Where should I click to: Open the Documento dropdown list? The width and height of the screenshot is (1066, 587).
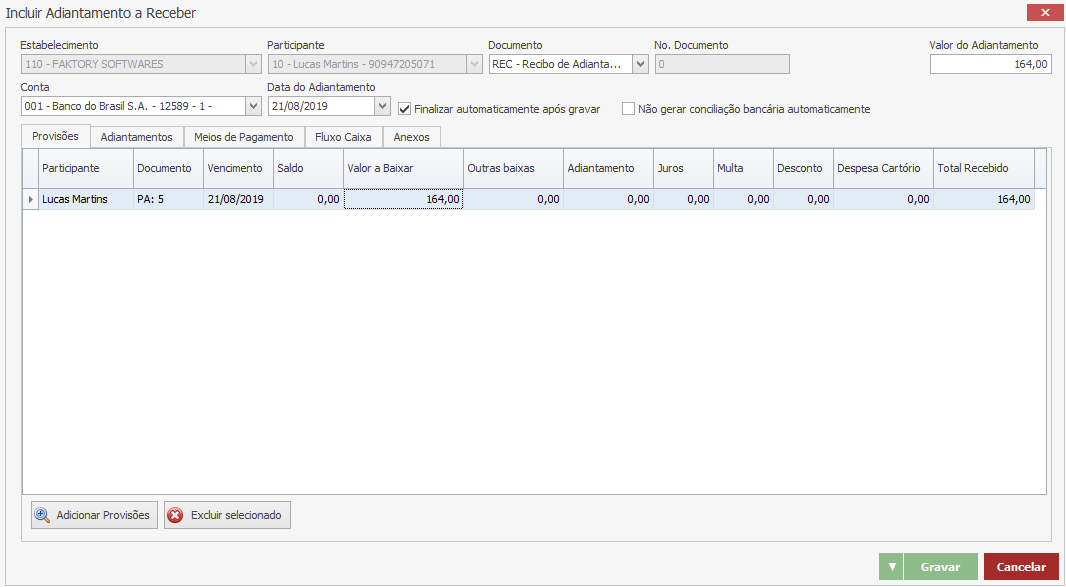pos(640,64)
